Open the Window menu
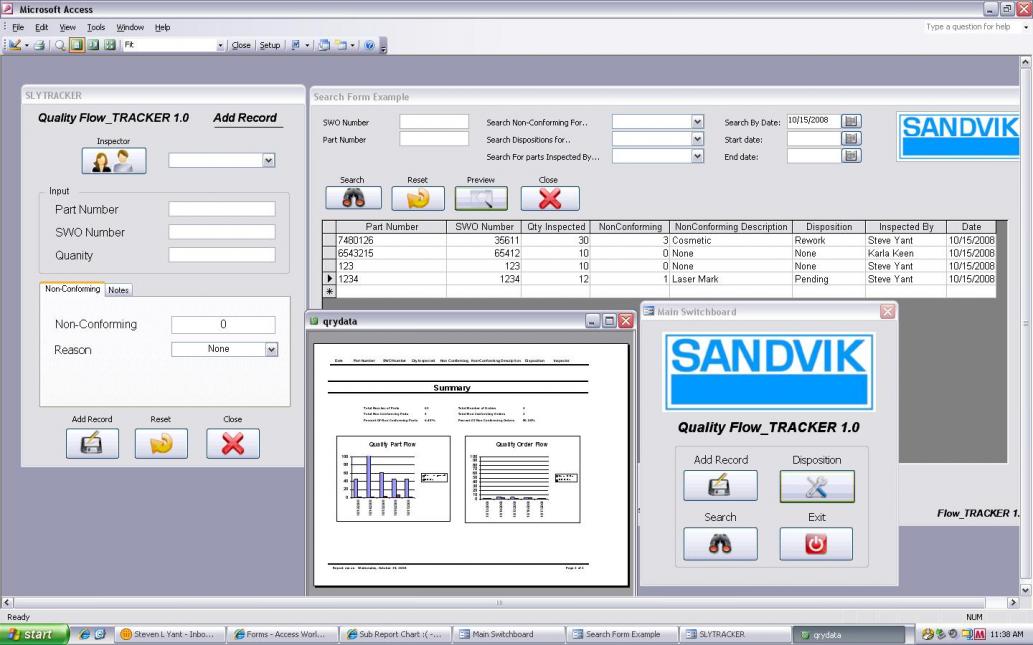The height and width of the screenshot is (645, 1033). pyautogui.click(x=130, y=27)
